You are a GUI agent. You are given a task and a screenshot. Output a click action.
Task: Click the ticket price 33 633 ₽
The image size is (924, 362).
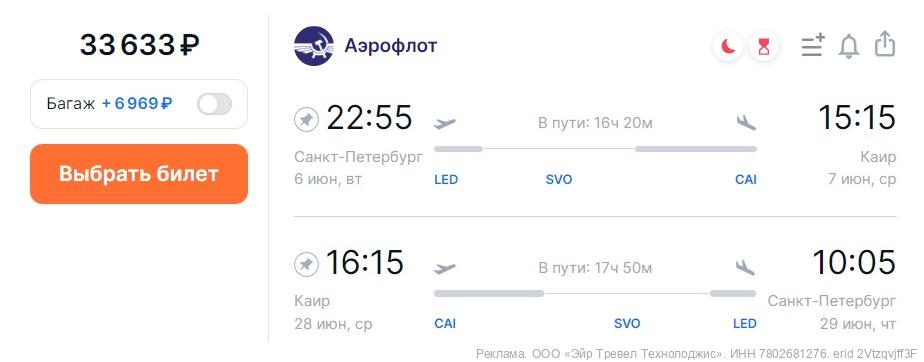(x=140, y=45)
